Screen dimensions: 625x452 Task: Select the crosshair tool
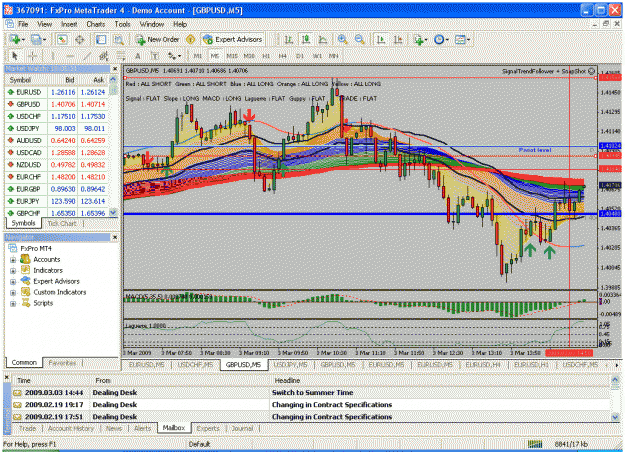(x=33, y=56)
